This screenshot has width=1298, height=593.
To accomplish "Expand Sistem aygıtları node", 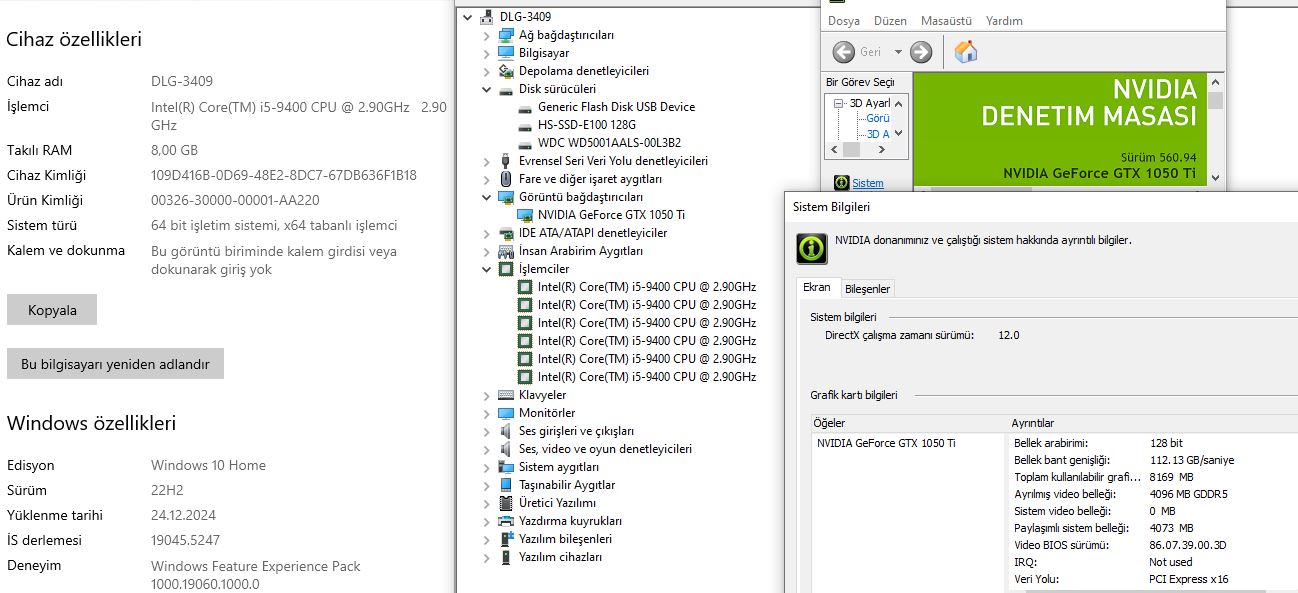I will pos(486,467).
